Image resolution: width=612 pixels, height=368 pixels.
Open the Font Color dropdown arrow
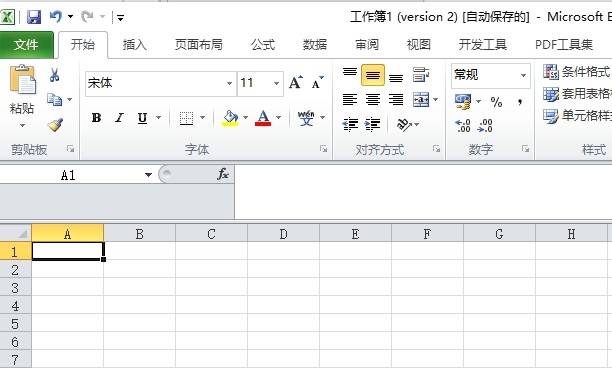(278, 117)
